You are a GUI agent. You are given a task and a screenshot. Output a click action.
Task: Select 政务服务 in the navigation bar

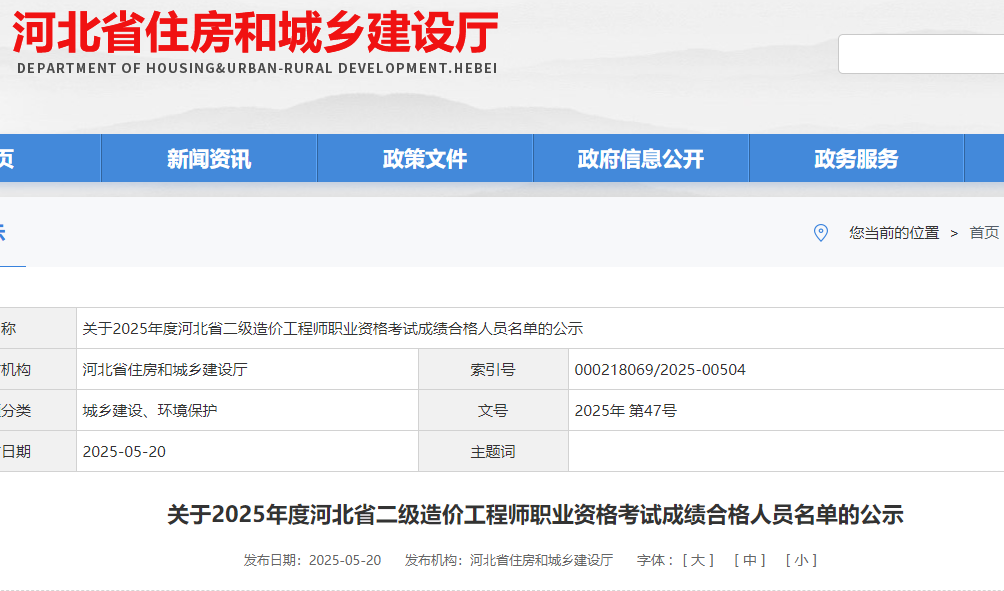856,159
